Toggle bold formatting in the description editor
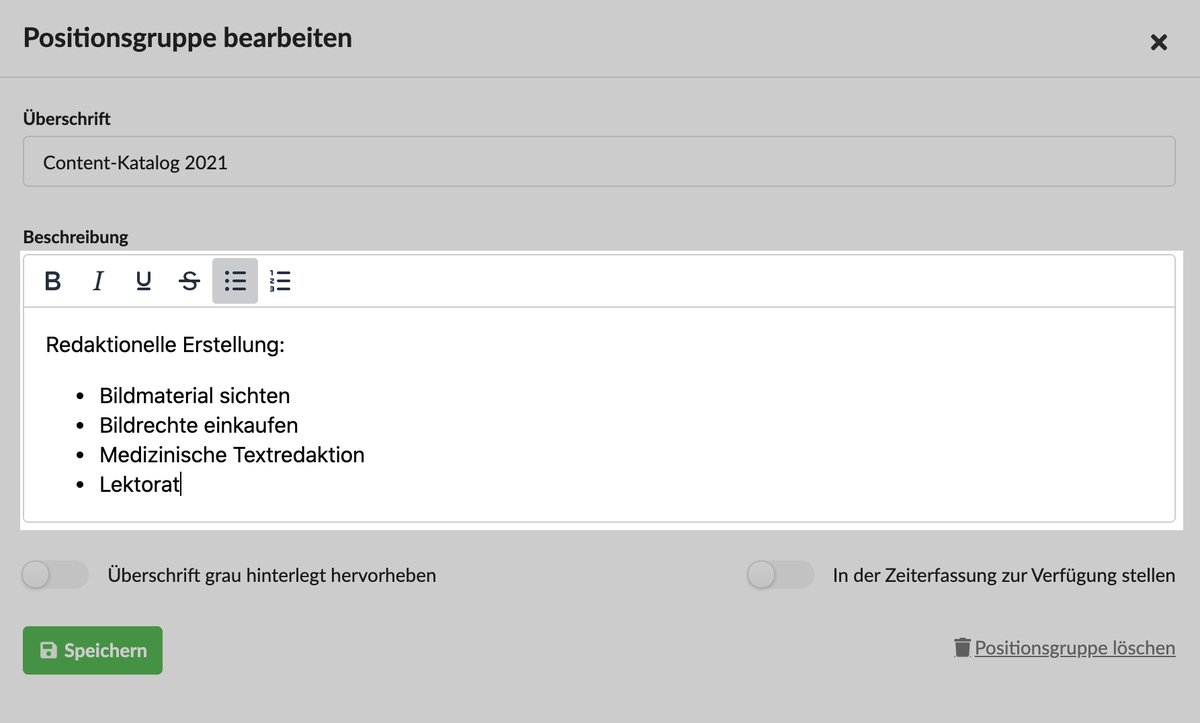1200x723 pixels. coord(53,281)
